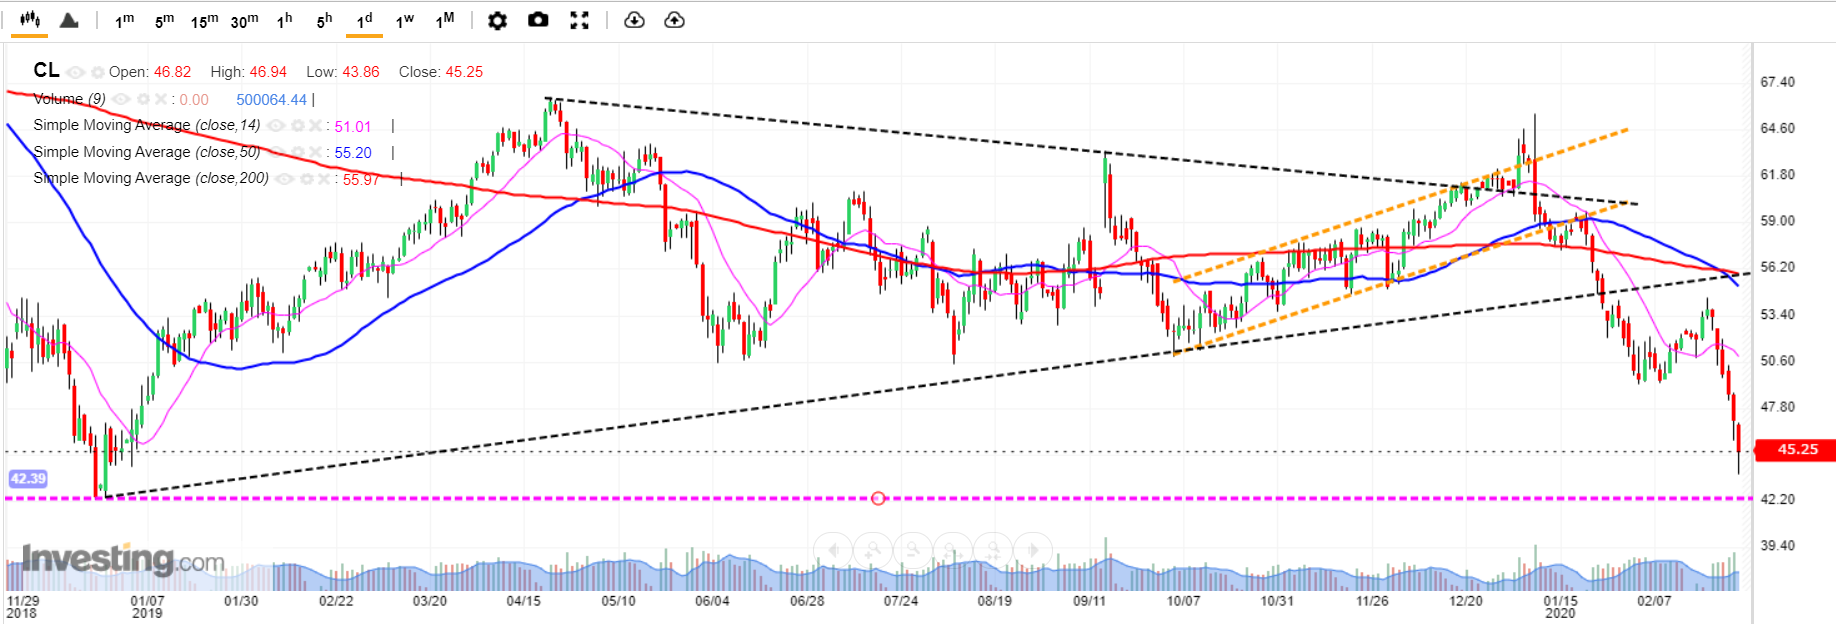This screenshot has width=1836, height=624.
Task: Narrow the time range with inward arrows magnifier
Action: [x=993, y=550]
